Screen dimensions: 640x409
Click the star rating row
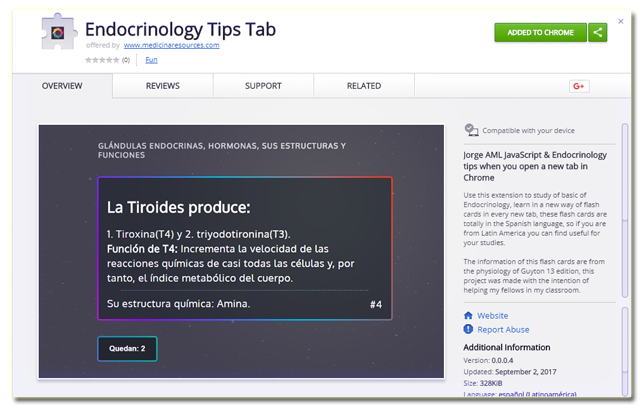point(102,60)
